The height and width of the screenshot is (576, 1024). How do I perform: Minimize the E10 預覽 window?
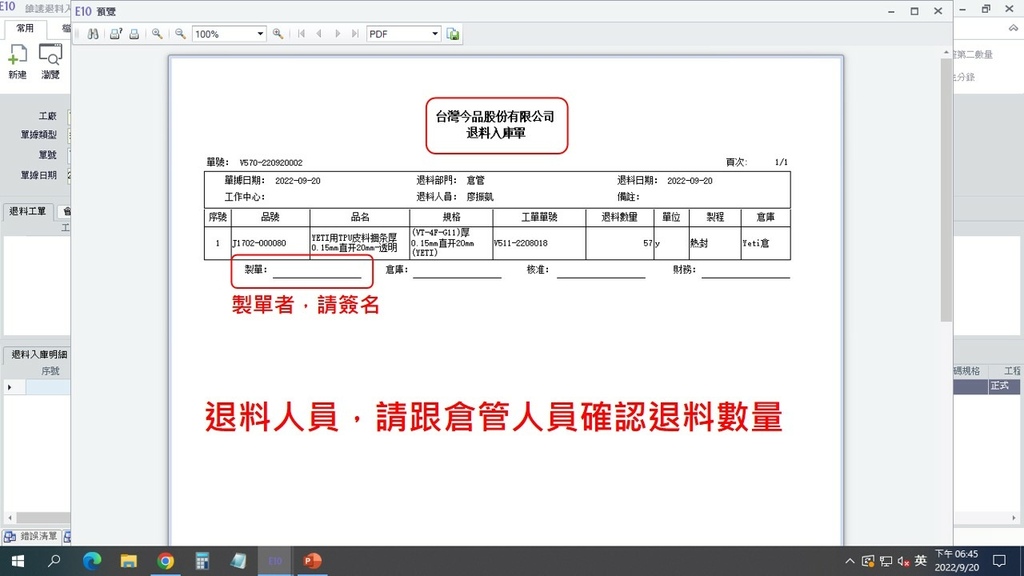(x=891, y=11)
